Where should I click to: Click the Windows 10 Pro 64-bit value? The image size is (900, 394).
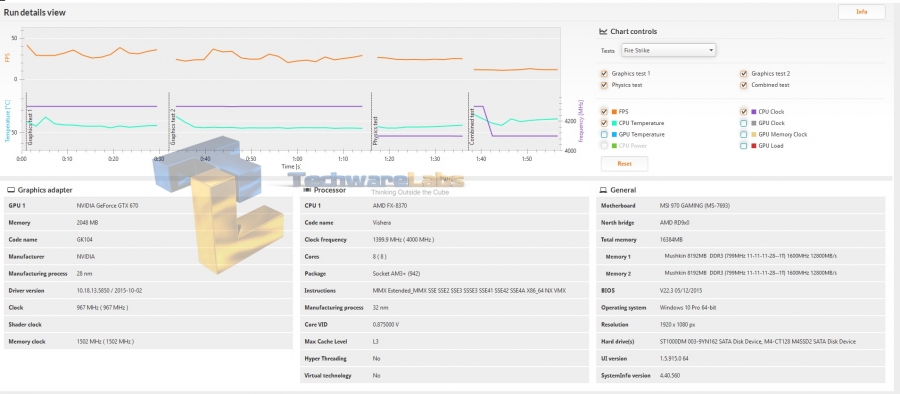pos(688,307)
